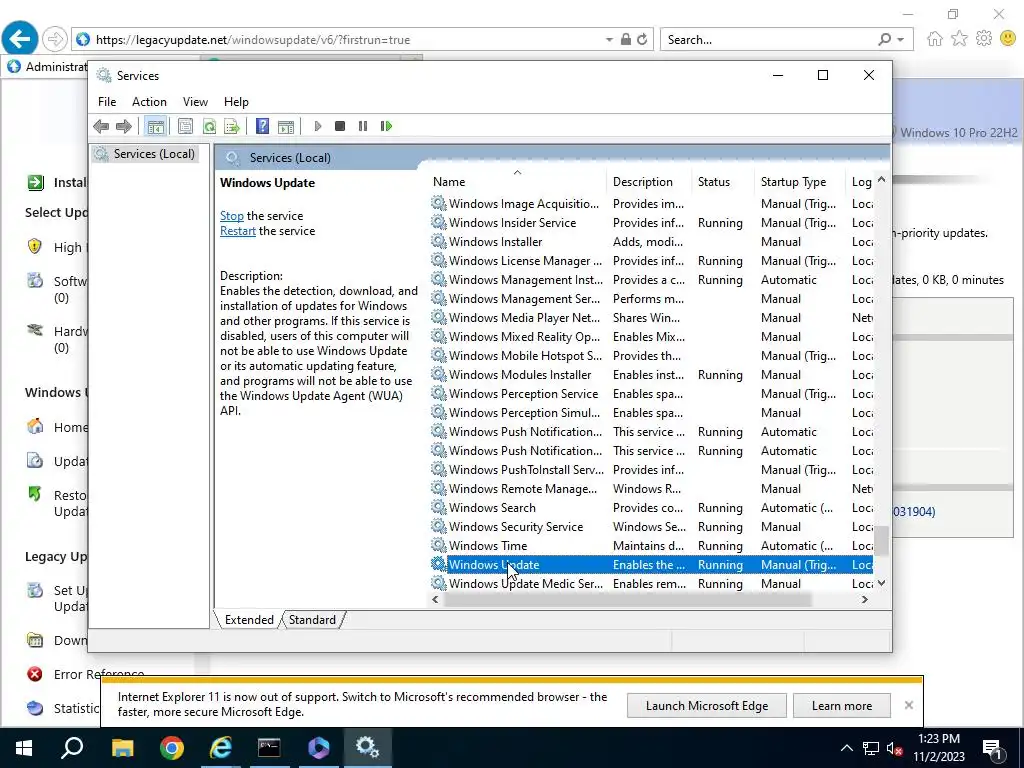
Task: Open the Internet Explorer Home icon
Action: point(935,39)
